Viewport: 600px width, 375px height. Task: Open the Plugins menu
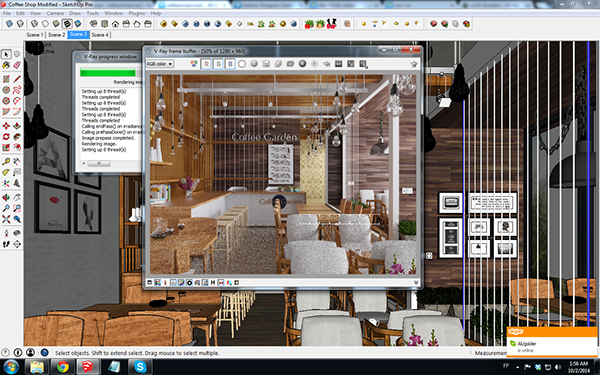tap(137, 13)
